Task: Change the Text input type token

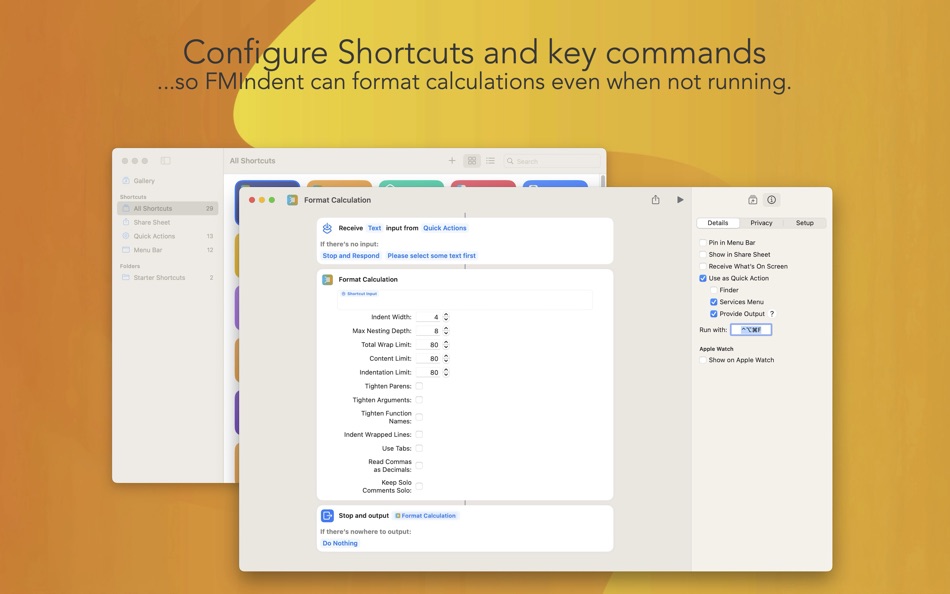Action: click(374, 228)
